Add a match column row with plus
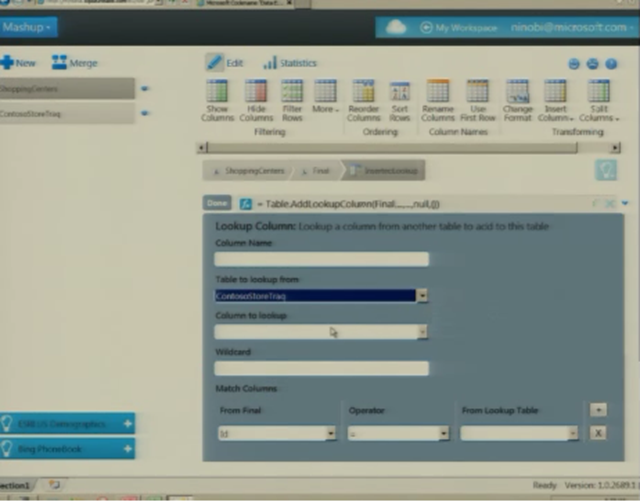640x502 pixels. point(598,410)
